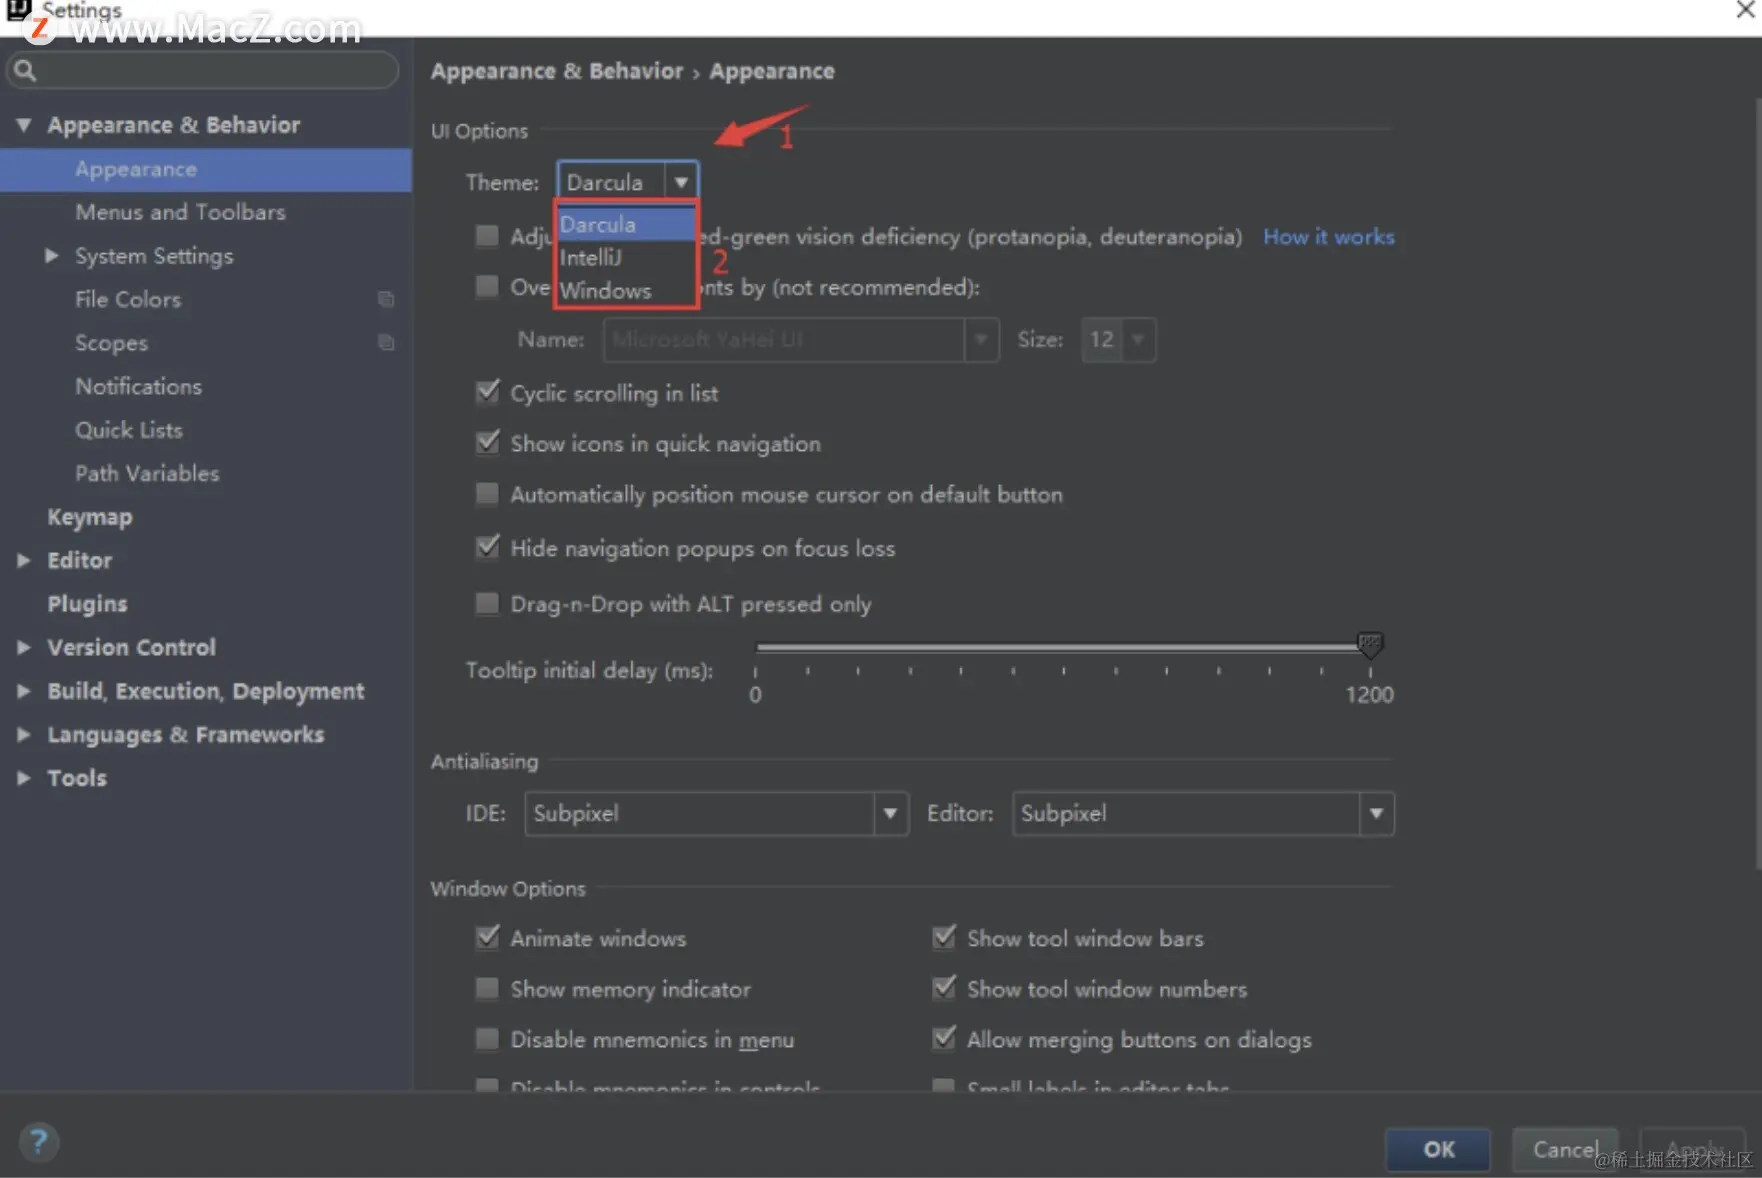Open Scopes settings page

111,343
